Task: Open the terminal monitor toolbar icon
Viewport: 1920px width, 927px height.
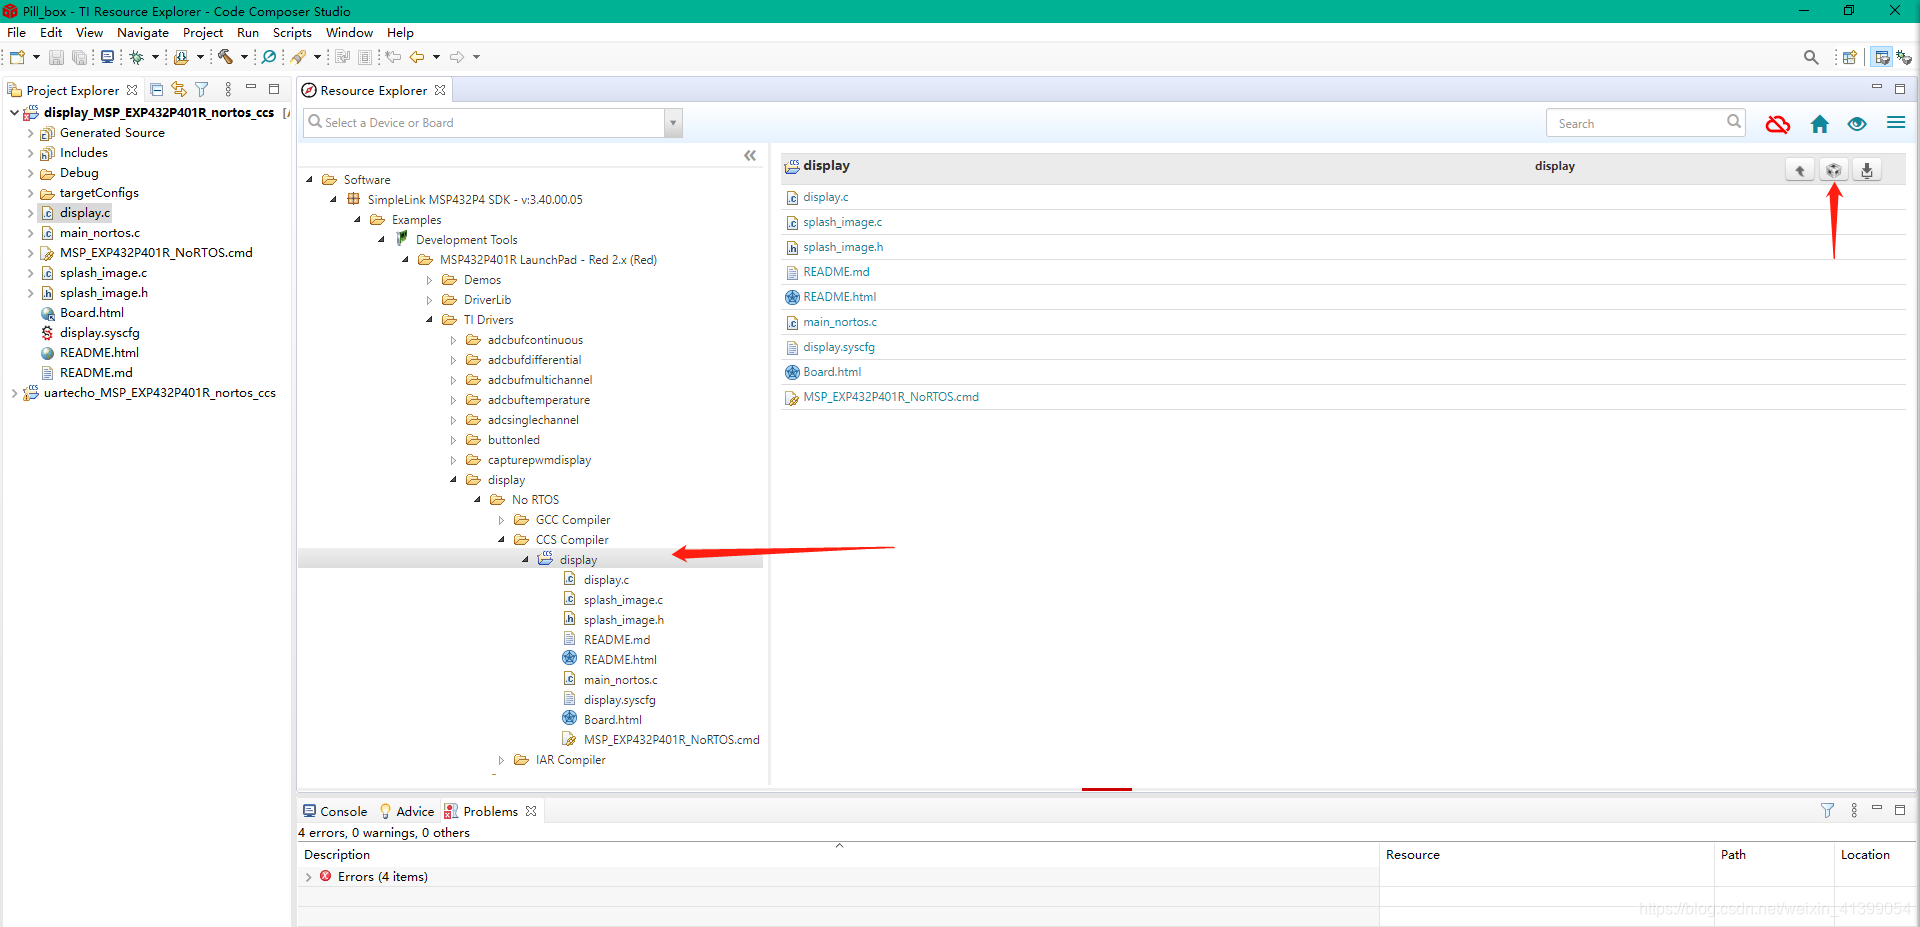Action: [107, 57]
